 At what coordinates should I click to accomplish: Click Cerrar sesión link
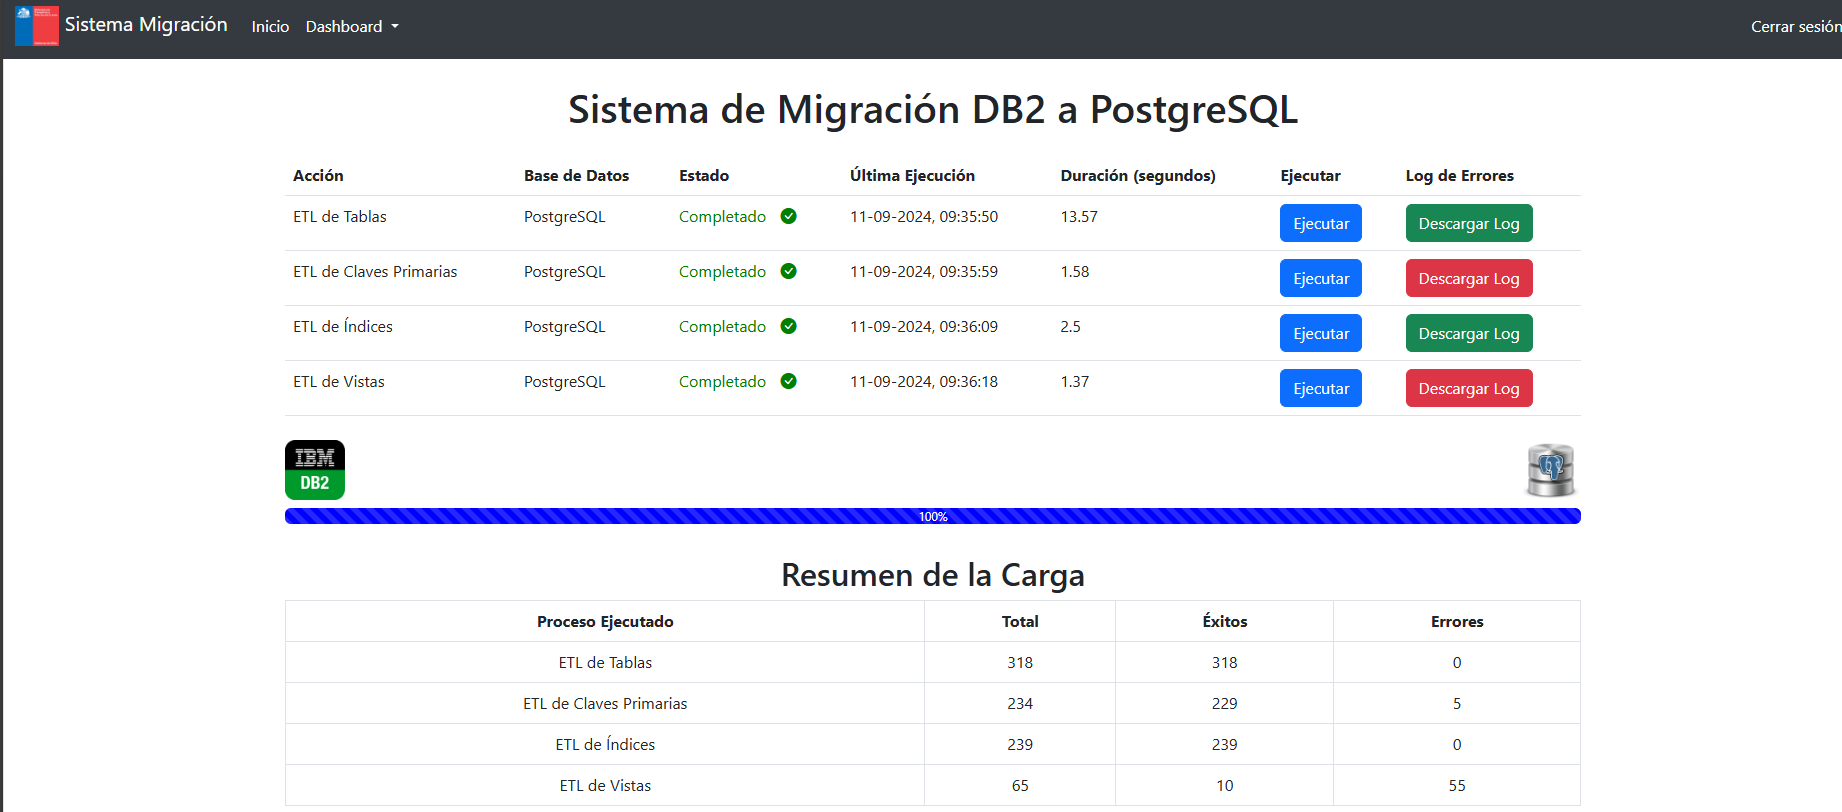point(1796,26)
